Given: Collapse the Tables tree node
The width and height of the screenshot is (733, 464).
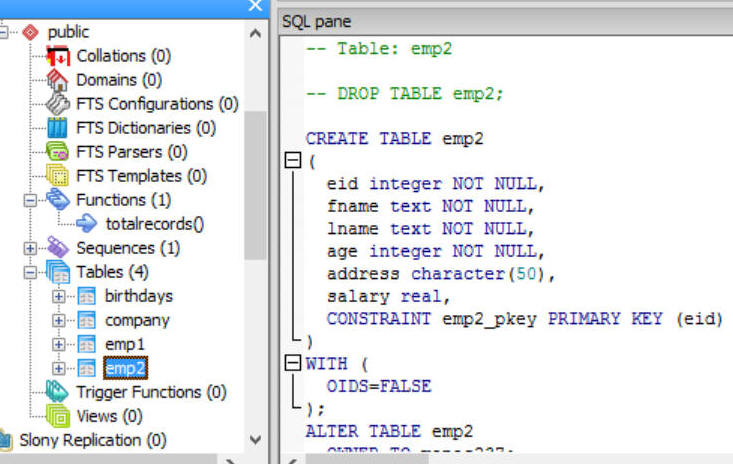Looking at the screenshot, I should pyautogui.click(x=31, y=272).
